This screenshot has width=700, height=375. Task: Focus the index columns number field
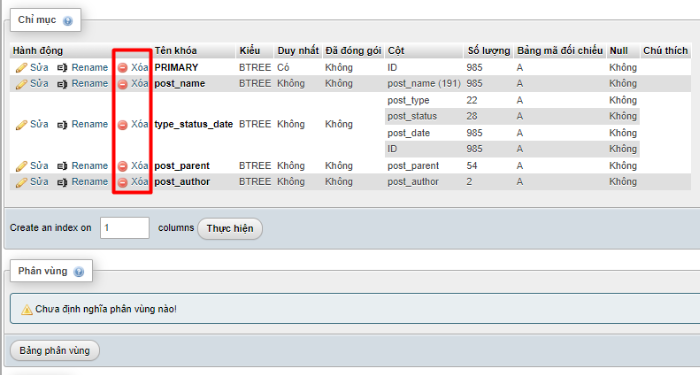125,228
